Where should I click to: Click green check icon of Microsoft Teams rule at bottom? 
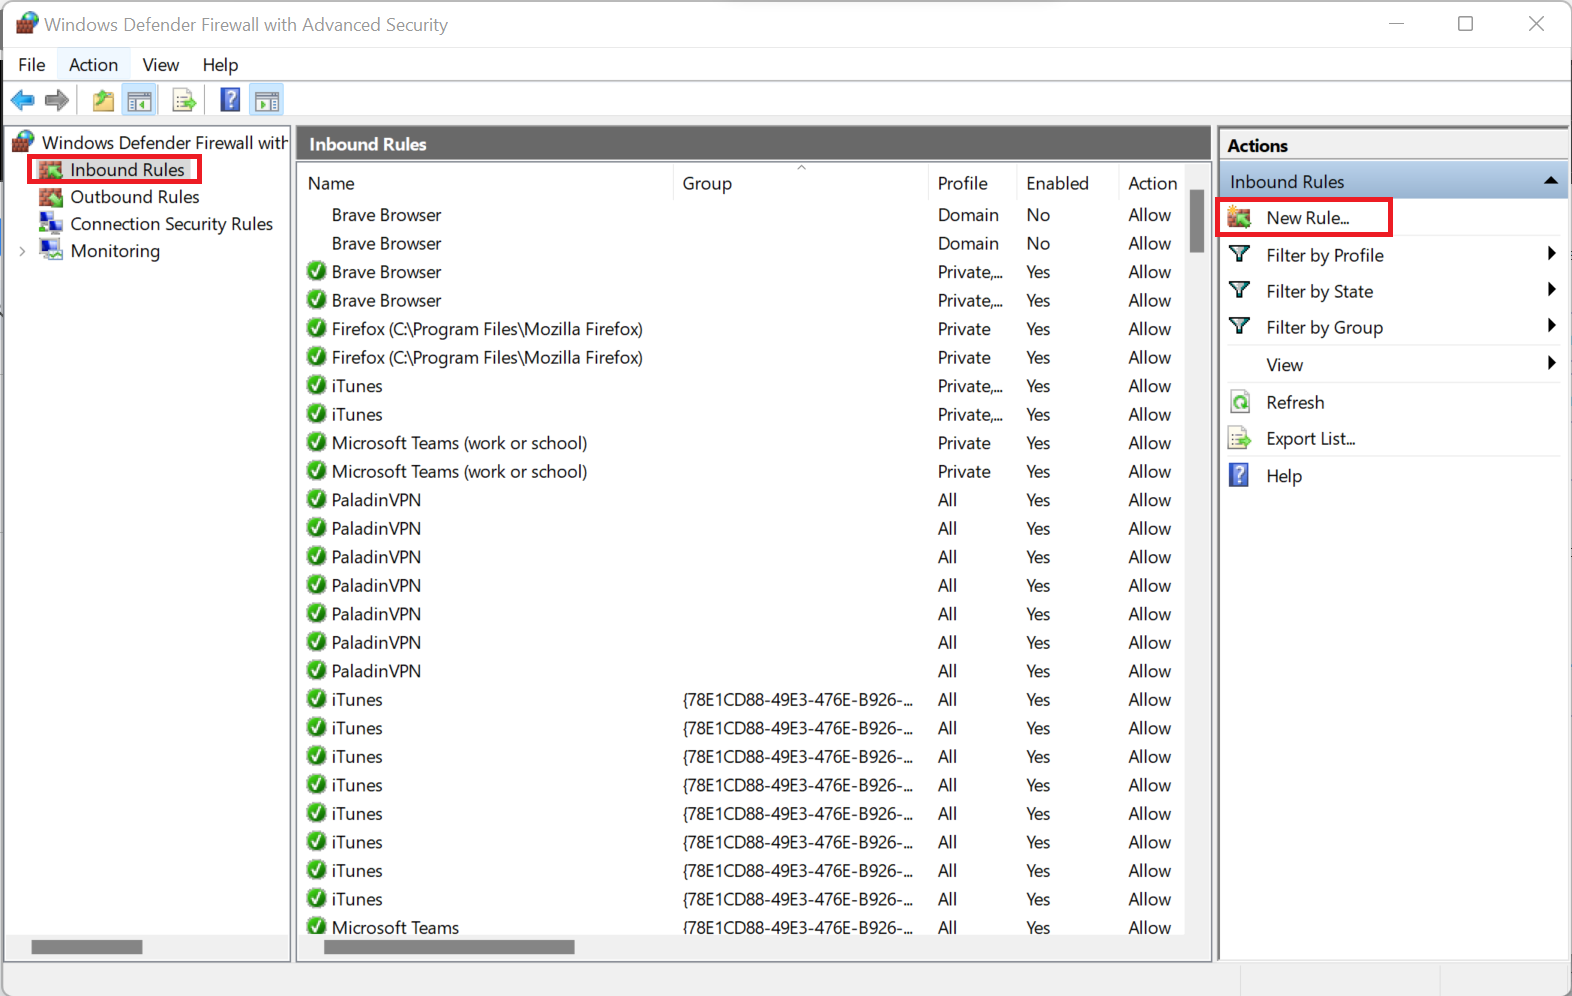[317, 926]
